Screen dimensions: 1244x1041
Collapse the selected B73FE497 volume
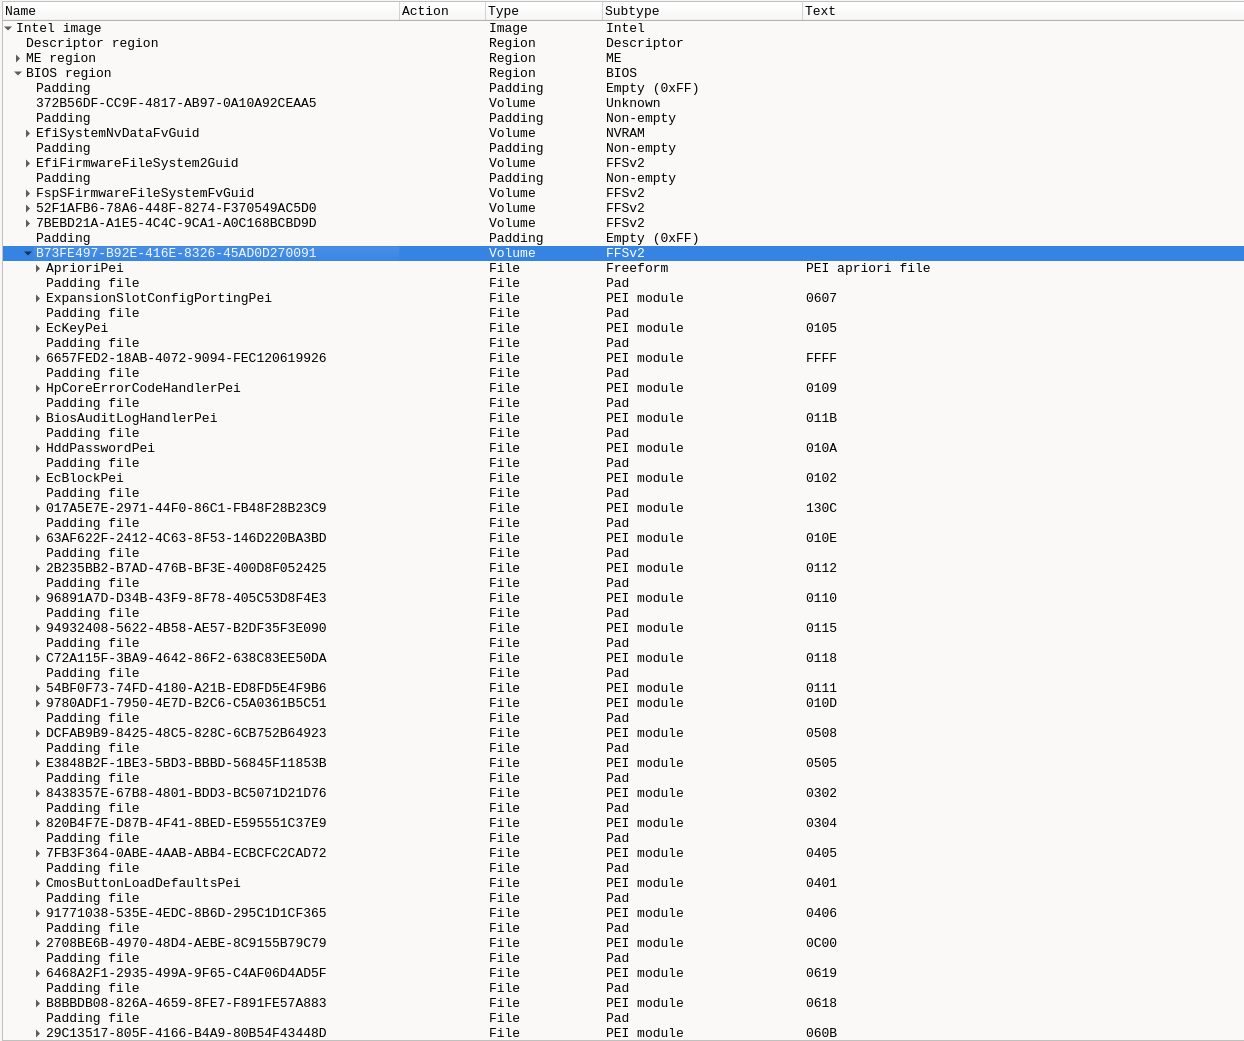click(x=28, y=253)
